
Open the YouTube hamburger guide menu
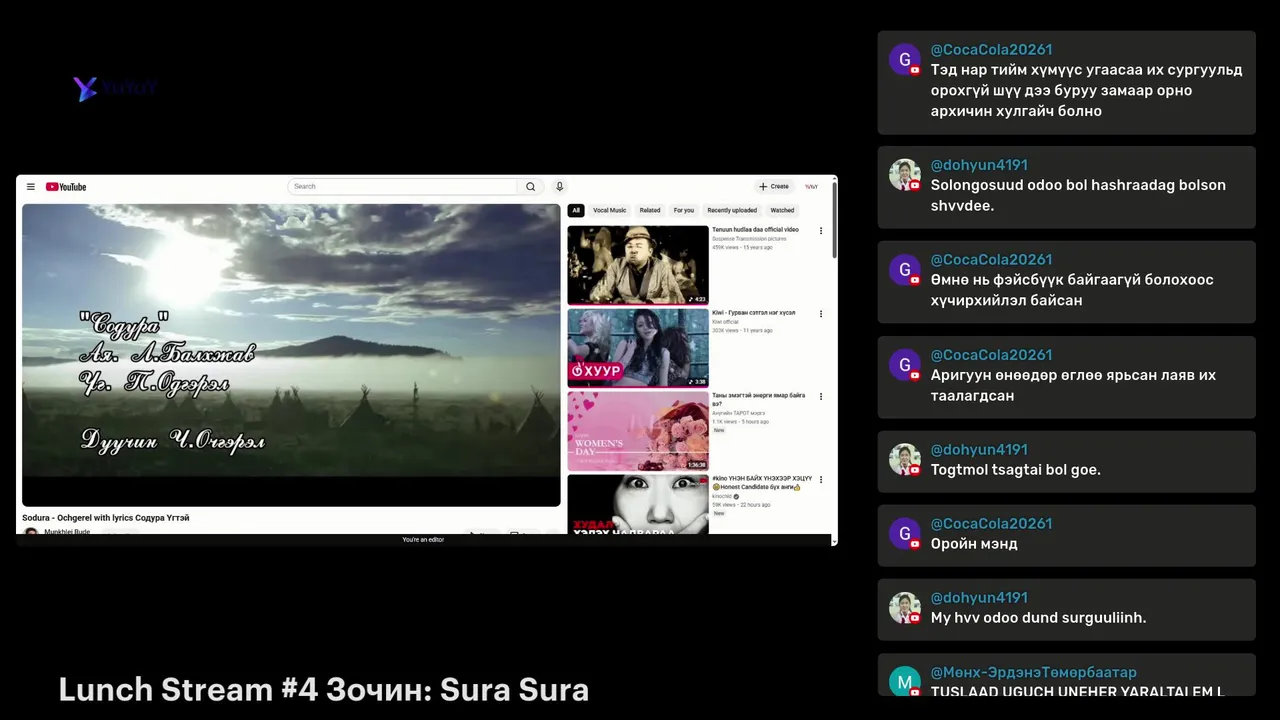pos(31,187)
